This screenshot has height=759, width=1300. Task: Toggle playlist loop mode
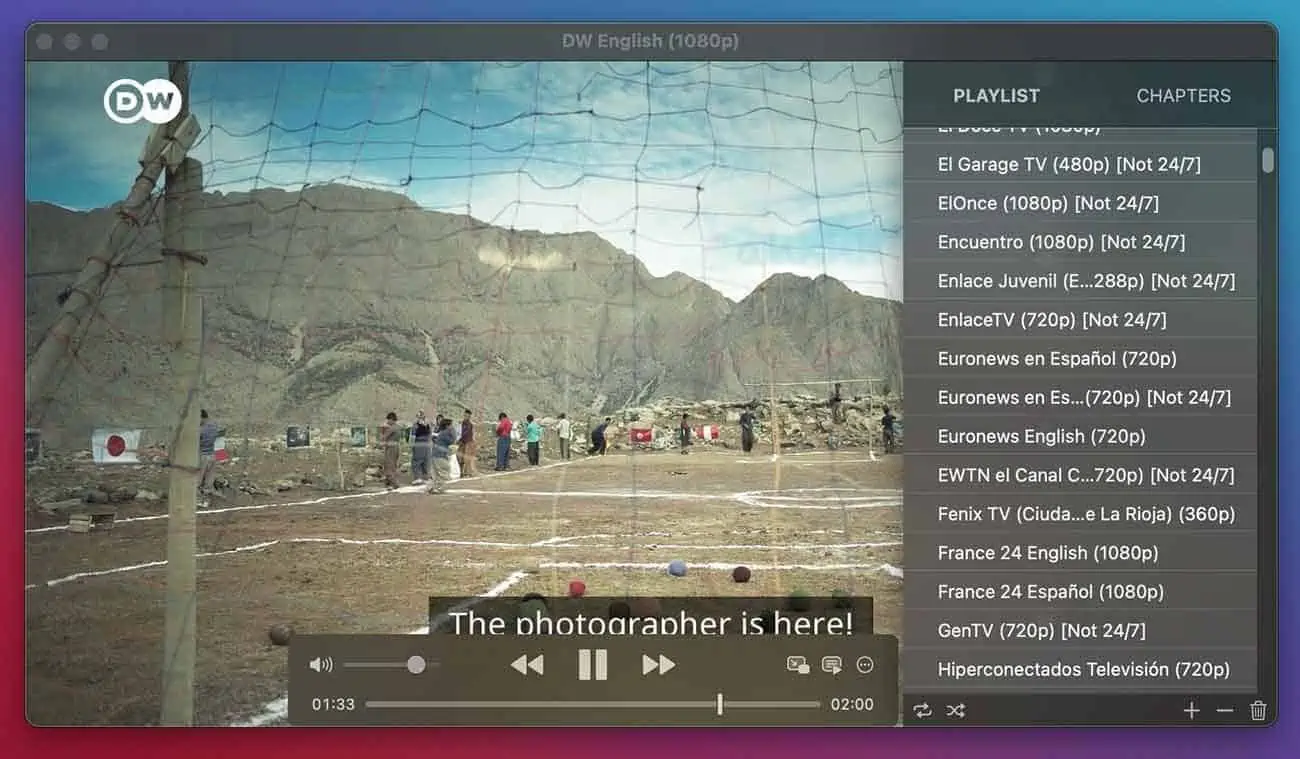922,710
